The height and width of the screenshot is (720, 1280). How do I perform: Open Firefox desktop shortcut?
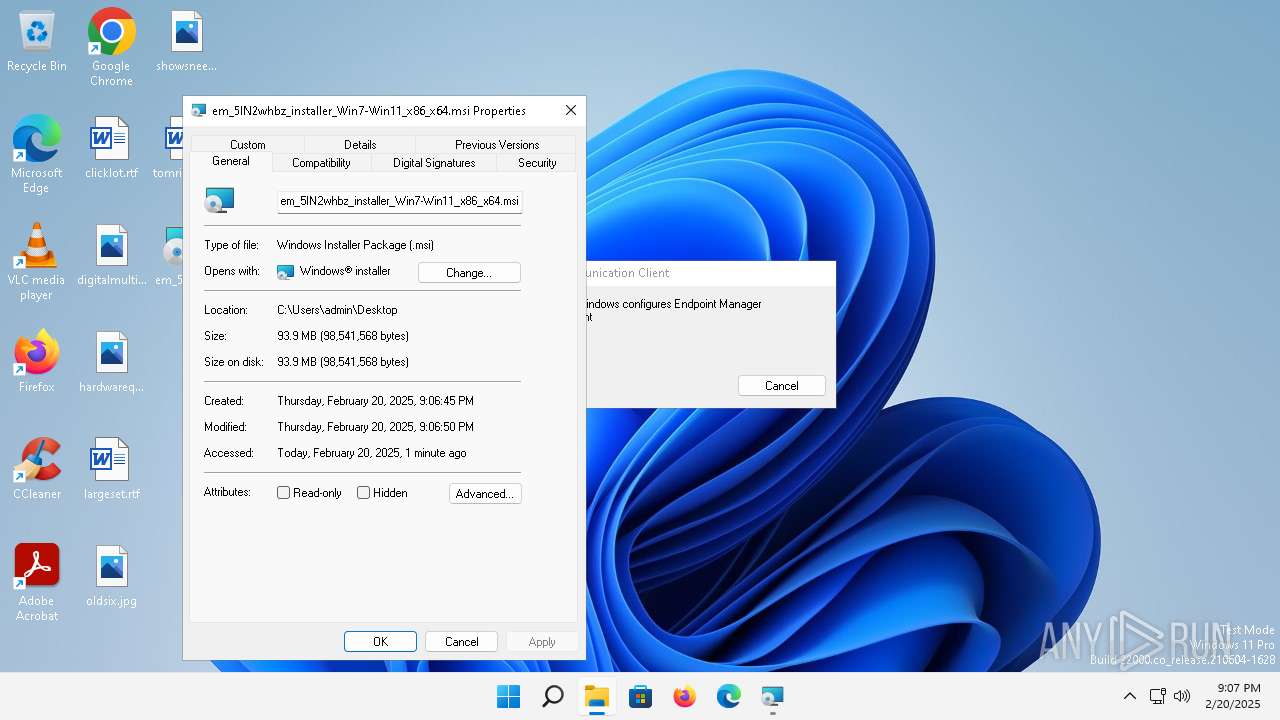coord(37,362)
